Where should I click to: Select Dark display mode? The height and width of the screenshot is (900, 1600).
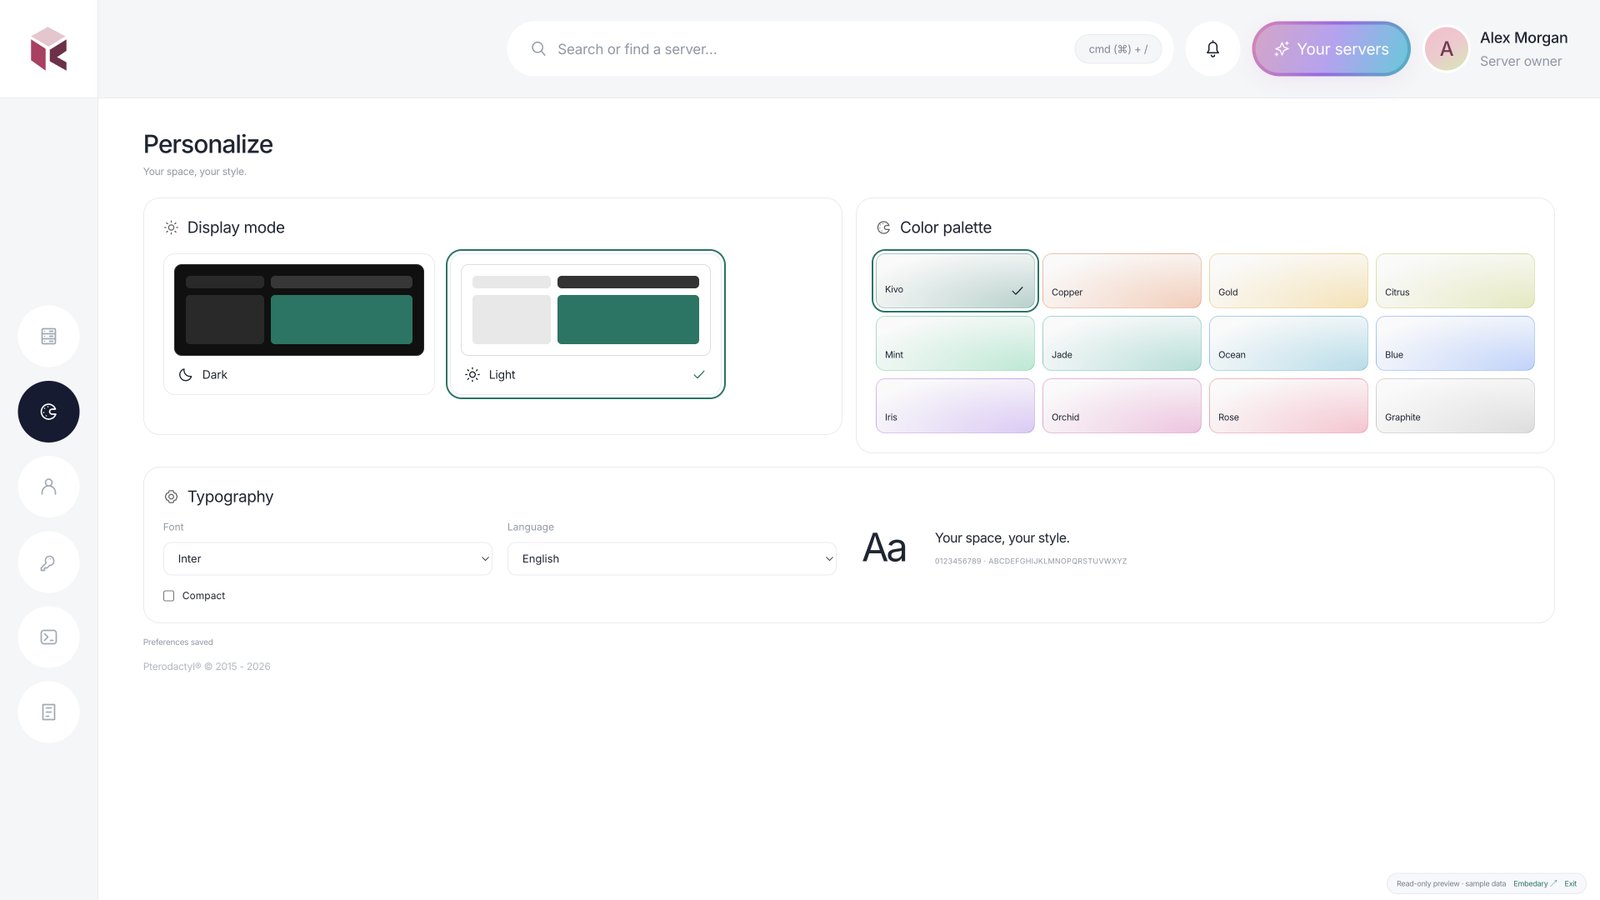coord(299,324)
